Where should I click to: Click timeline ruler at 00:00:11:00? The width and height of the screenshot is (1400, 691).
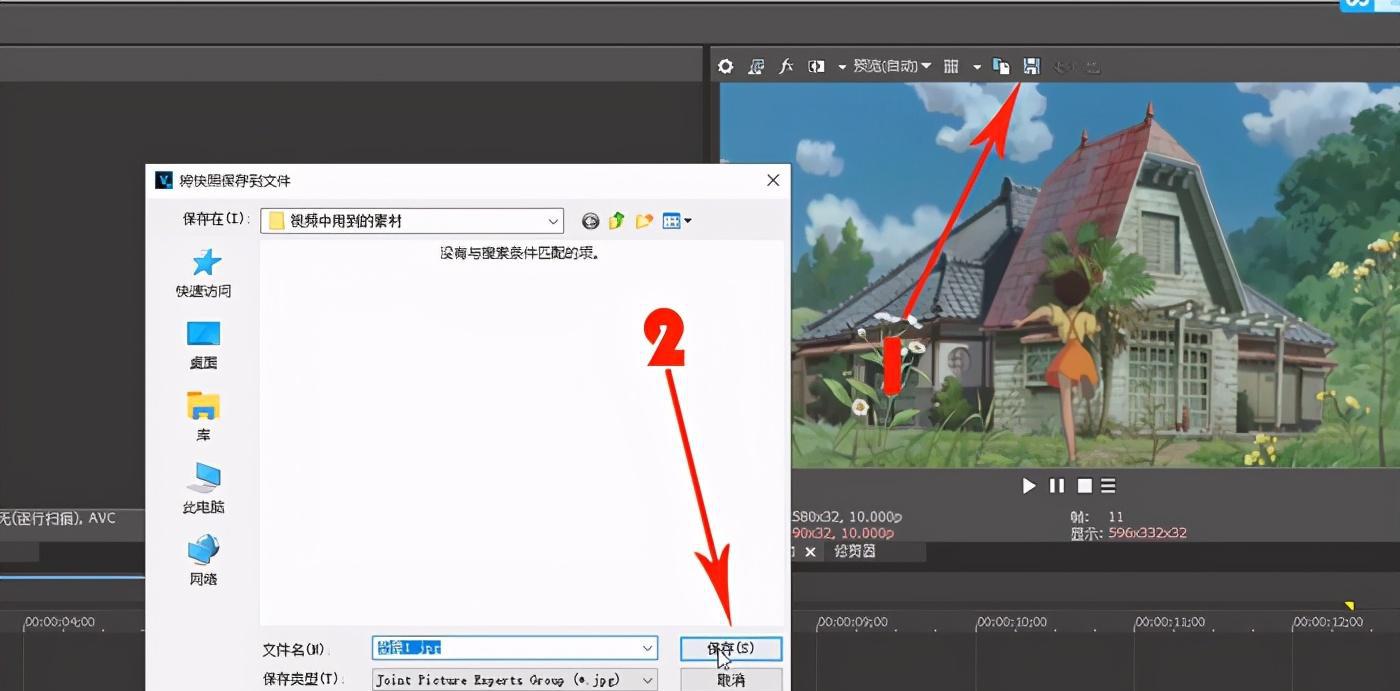tap(1170, 622)
